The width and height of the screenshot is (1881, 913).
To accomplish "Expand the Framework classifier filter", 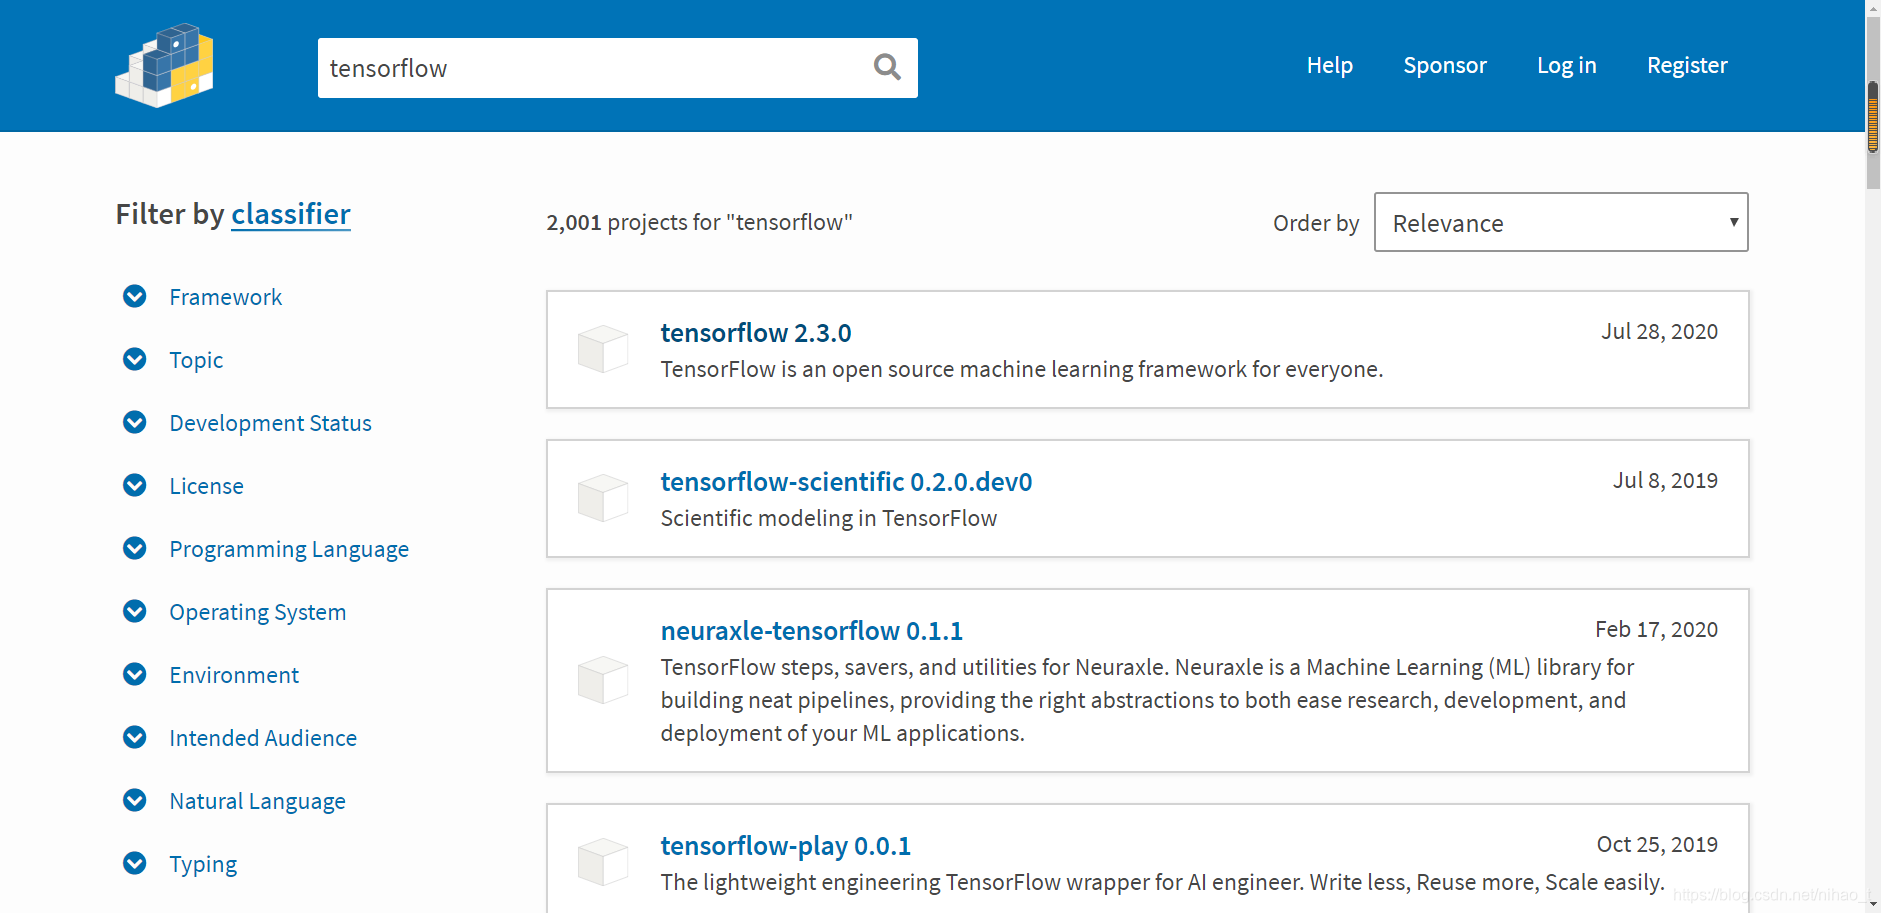I will 225,297.
